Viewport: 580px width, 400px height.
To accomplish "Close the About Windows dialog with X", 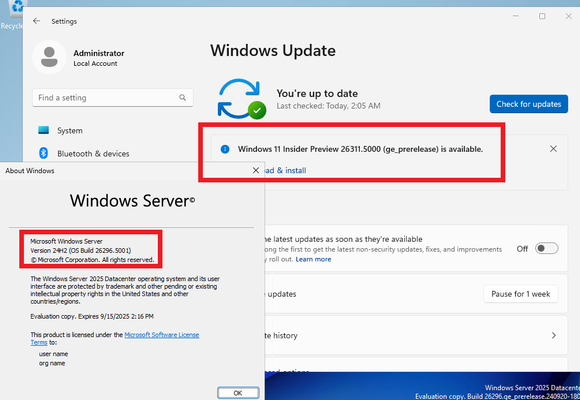I will click(x=256, y=170).
